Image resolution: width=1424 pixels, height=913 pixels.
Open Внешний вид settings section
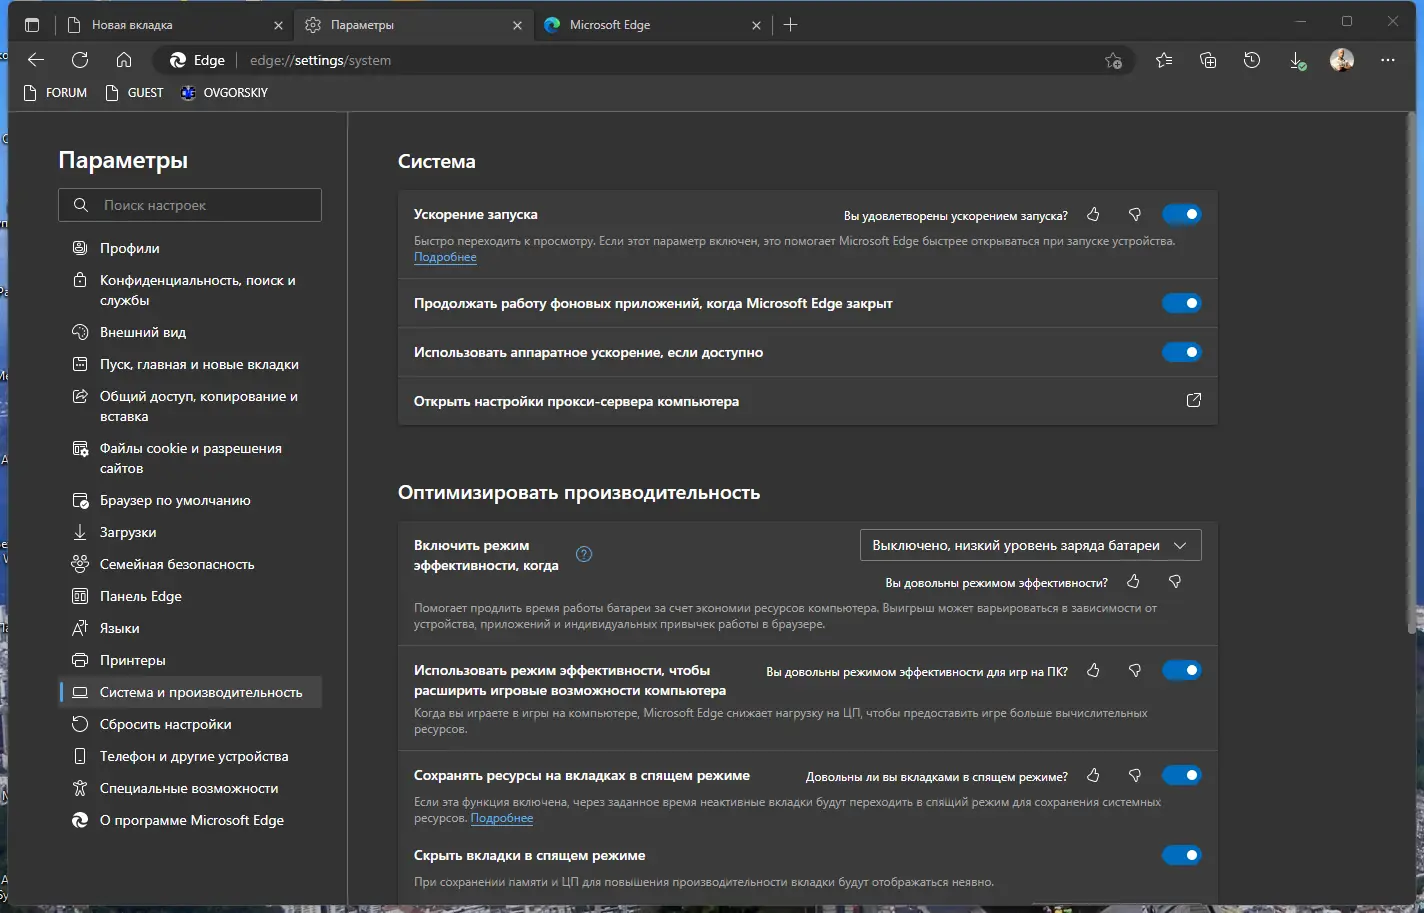190,332
